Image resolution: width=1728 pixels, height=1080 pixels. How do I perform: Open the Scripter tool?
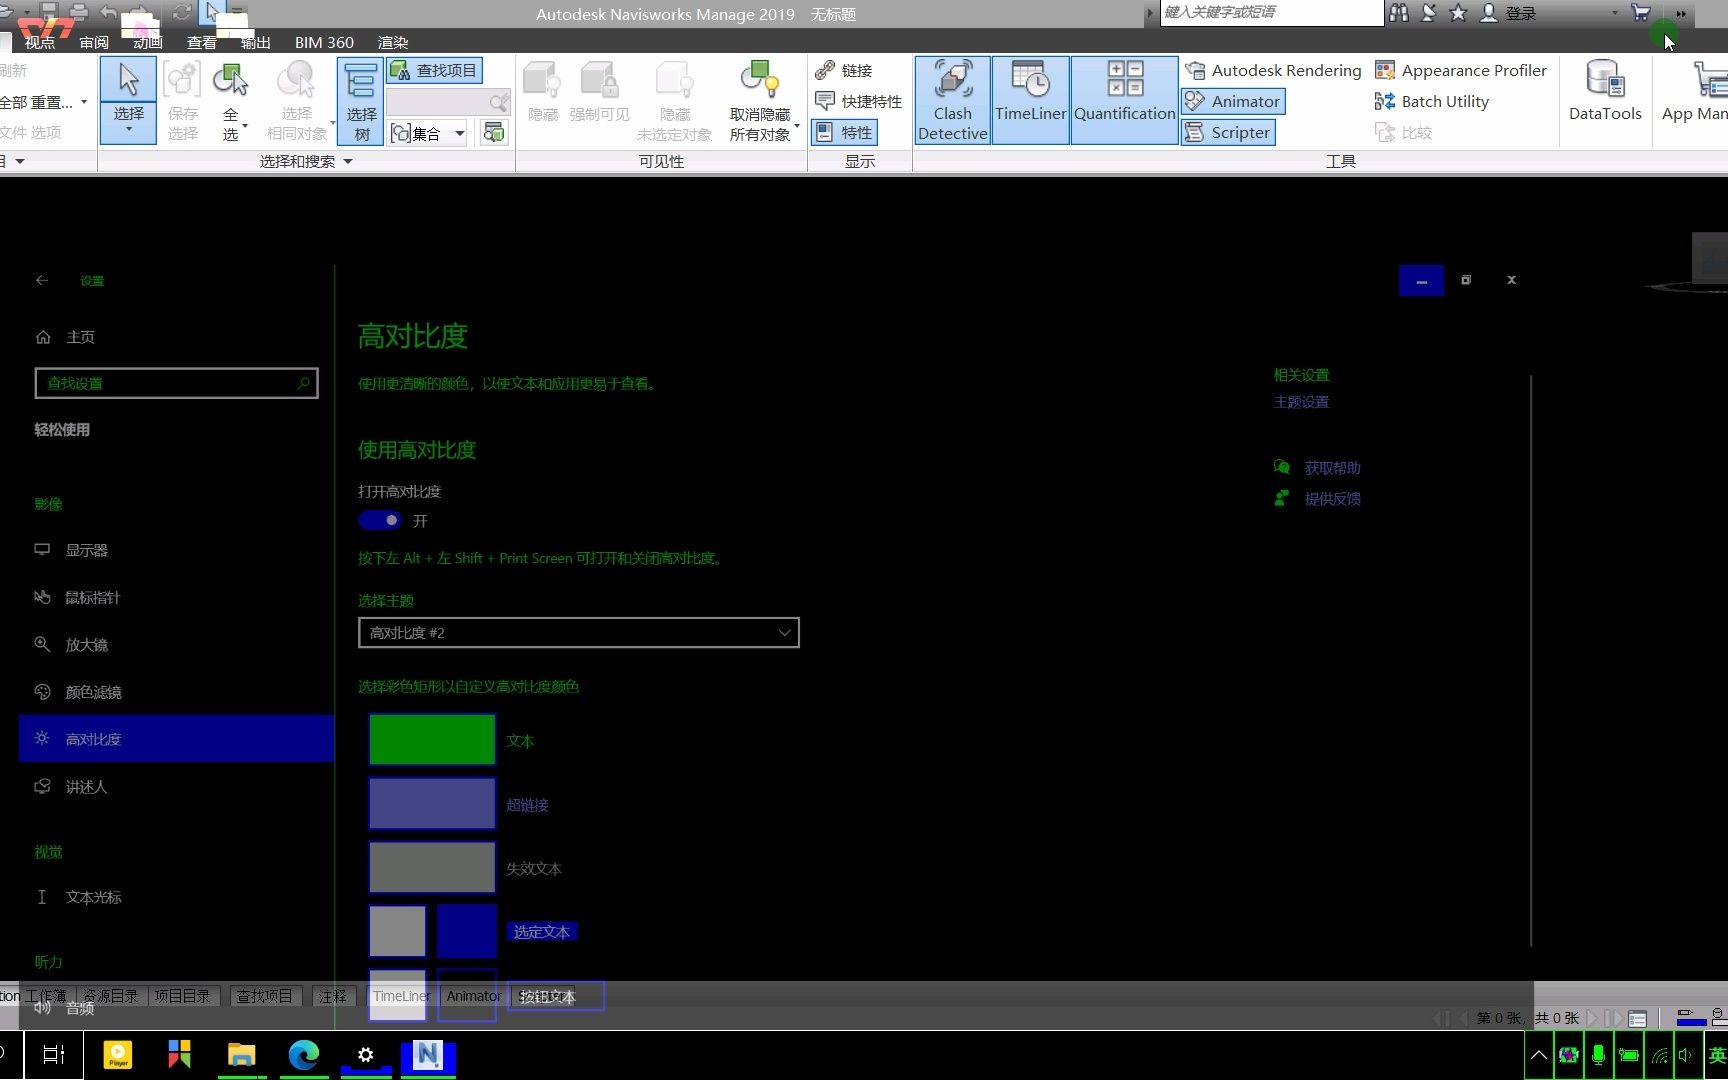[1228, 132]
